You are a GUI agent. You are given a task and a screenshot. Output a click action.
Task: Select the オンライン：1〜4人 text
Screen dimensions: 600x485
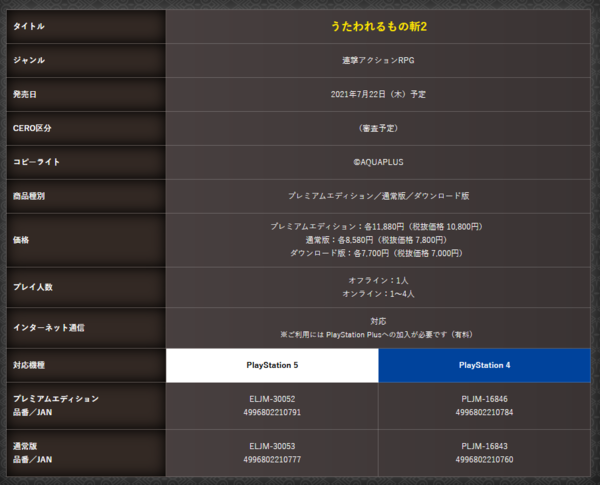[378, 294]
